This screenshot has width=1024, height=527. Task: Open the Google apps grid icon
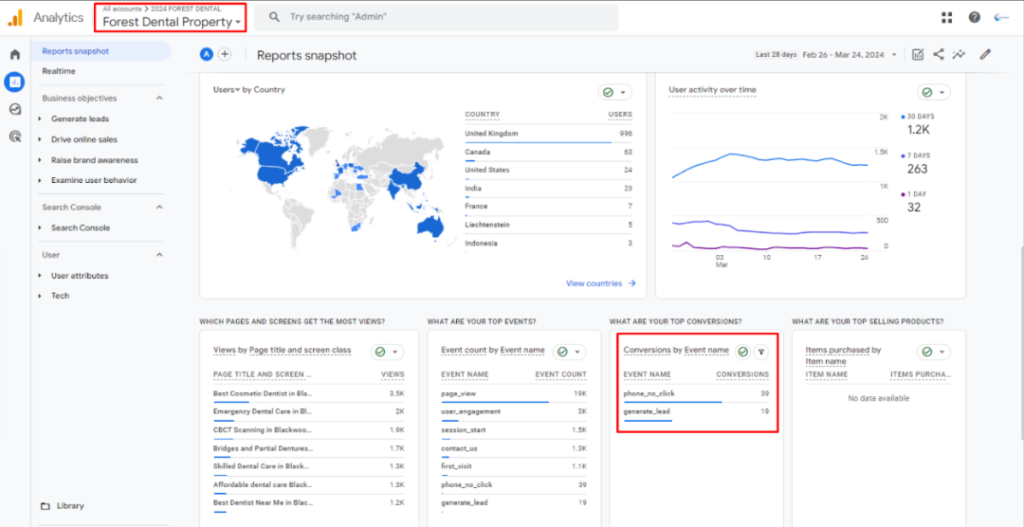click(x=947, y=18)
